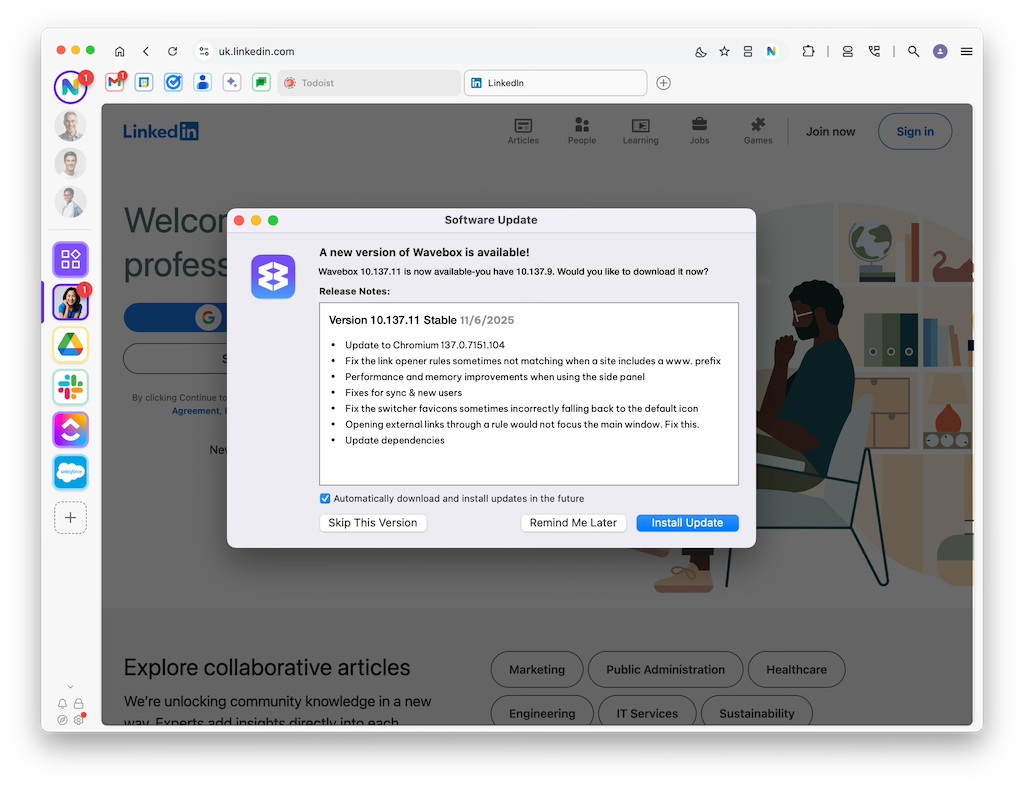
Task: Bookmark this page with the star icon
Action: (724, 52)
